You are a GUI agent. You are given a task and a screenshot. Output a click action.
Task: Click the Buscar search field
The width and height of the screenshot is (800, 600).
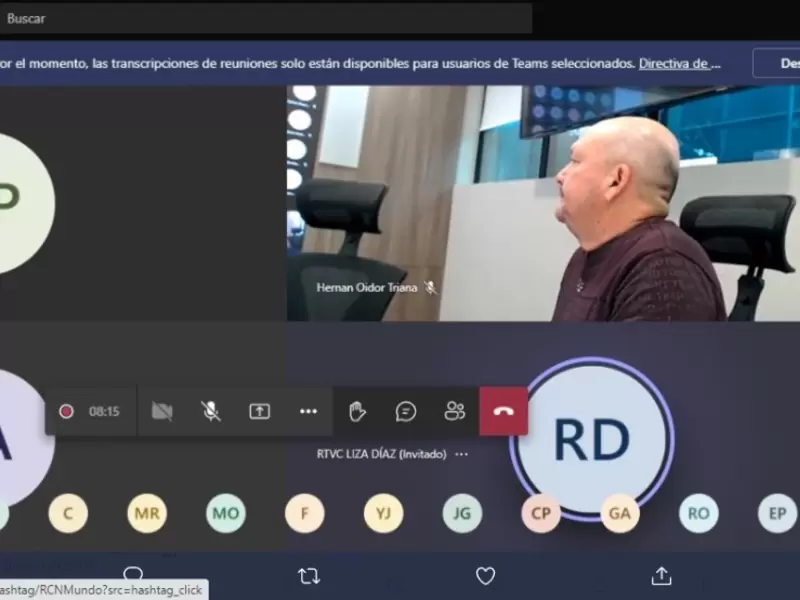coord(265,18)
